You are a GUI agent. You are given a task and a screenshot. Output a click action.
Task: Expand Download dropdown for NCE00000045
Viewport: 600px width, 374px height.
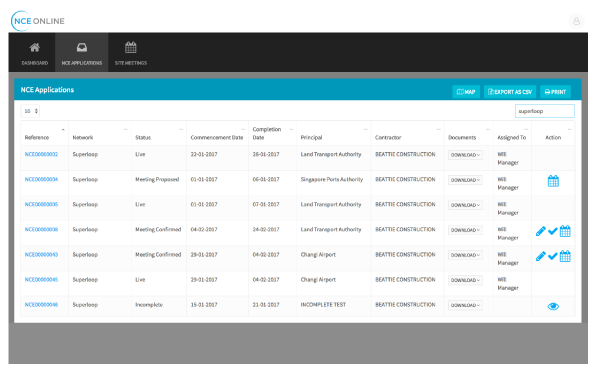point(465,280)
